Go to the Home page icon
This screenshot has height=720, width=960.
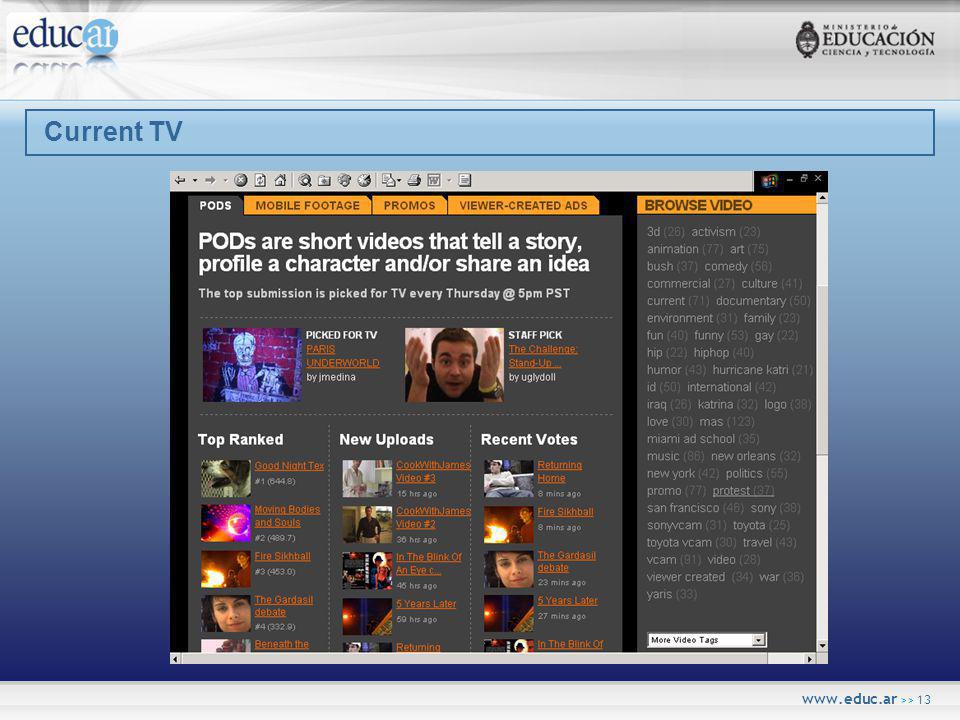[280, 180]
